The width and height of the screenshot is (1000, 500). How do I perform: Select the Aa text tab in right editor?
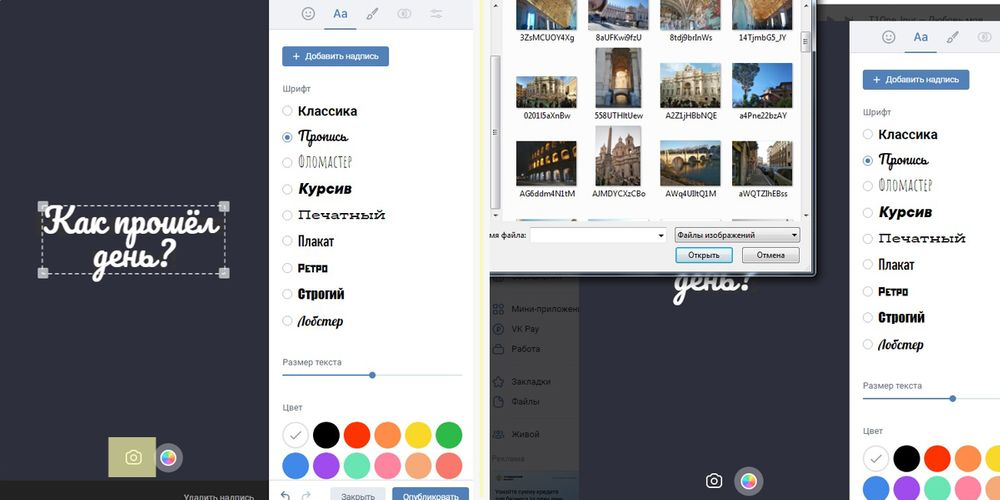click(920, 37)
